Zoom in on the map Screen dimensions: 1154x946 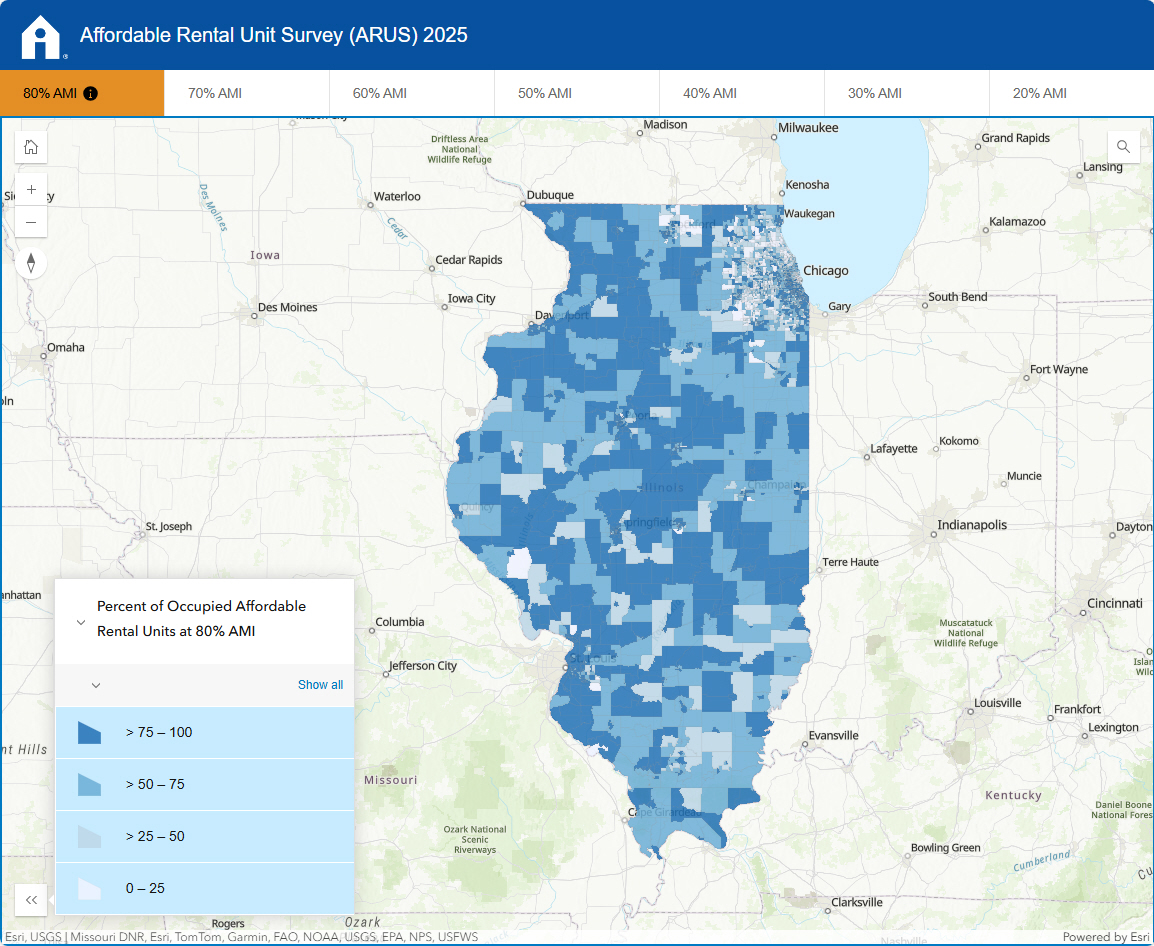point(31,190)
